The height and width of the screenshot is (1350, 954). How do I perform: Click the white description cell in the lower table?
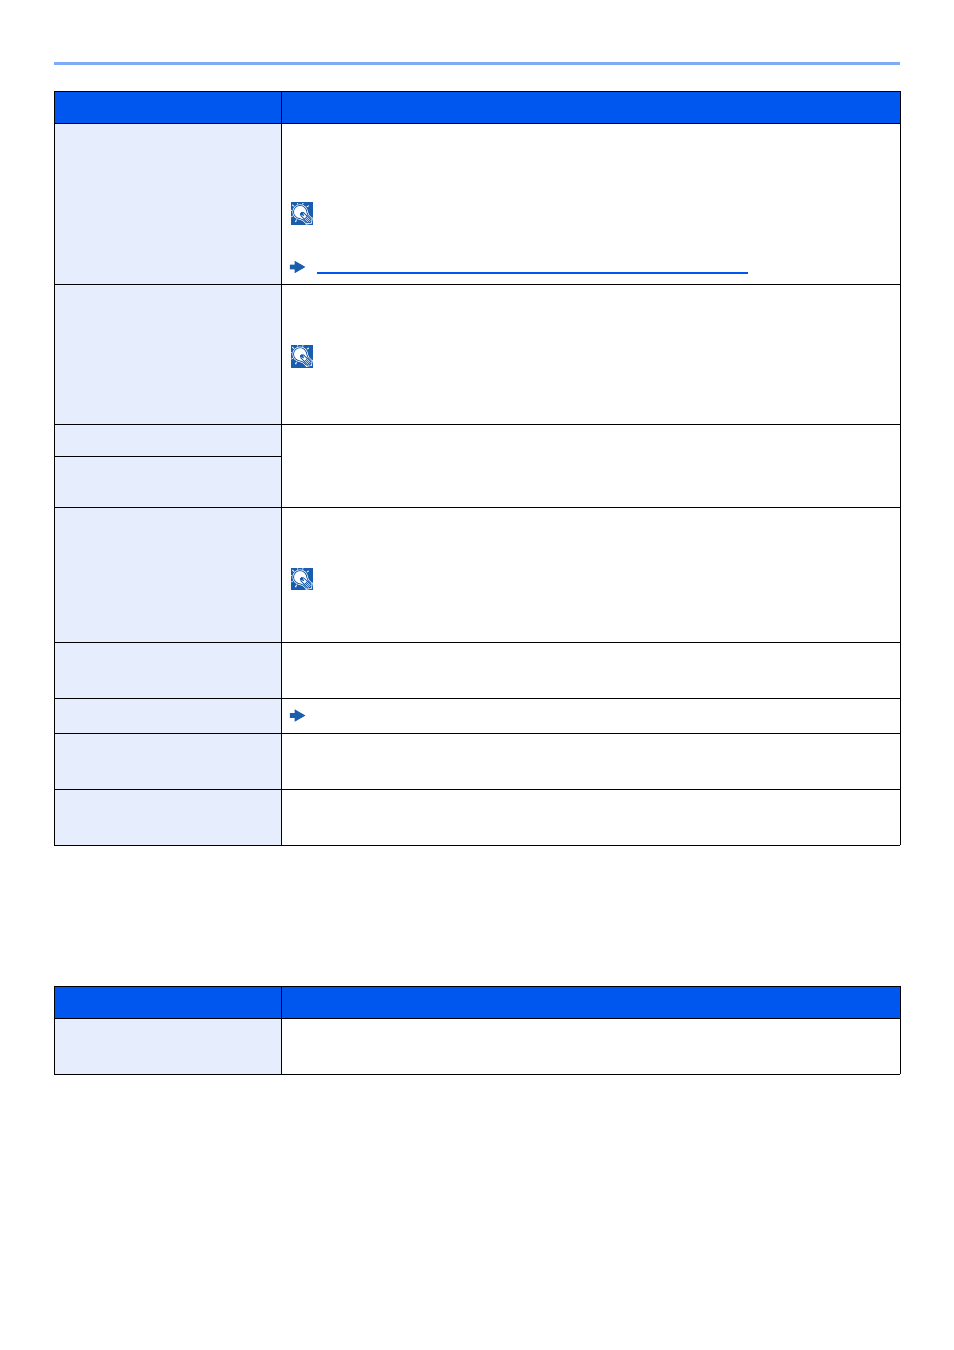(591, 1047)
